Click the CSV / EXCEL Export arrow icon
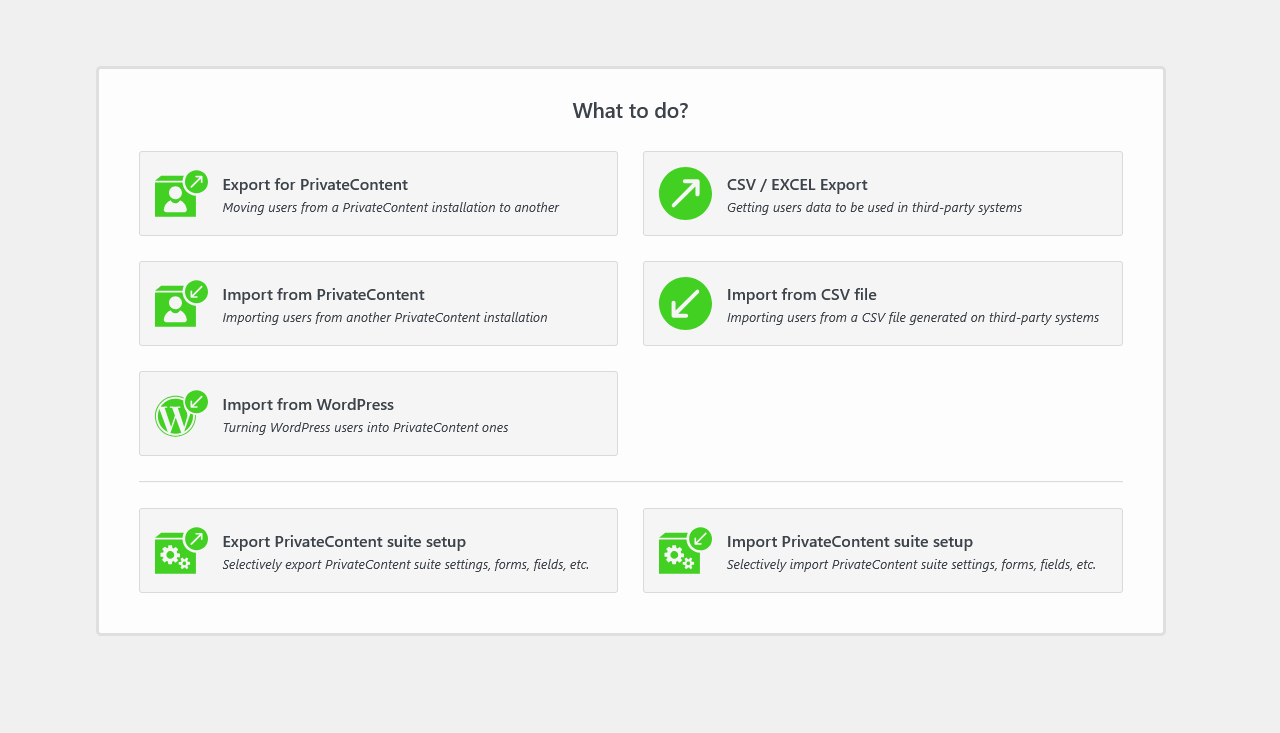Viewport: 1280px width, 733px height. pyautogui.click(x=685, y=194)
